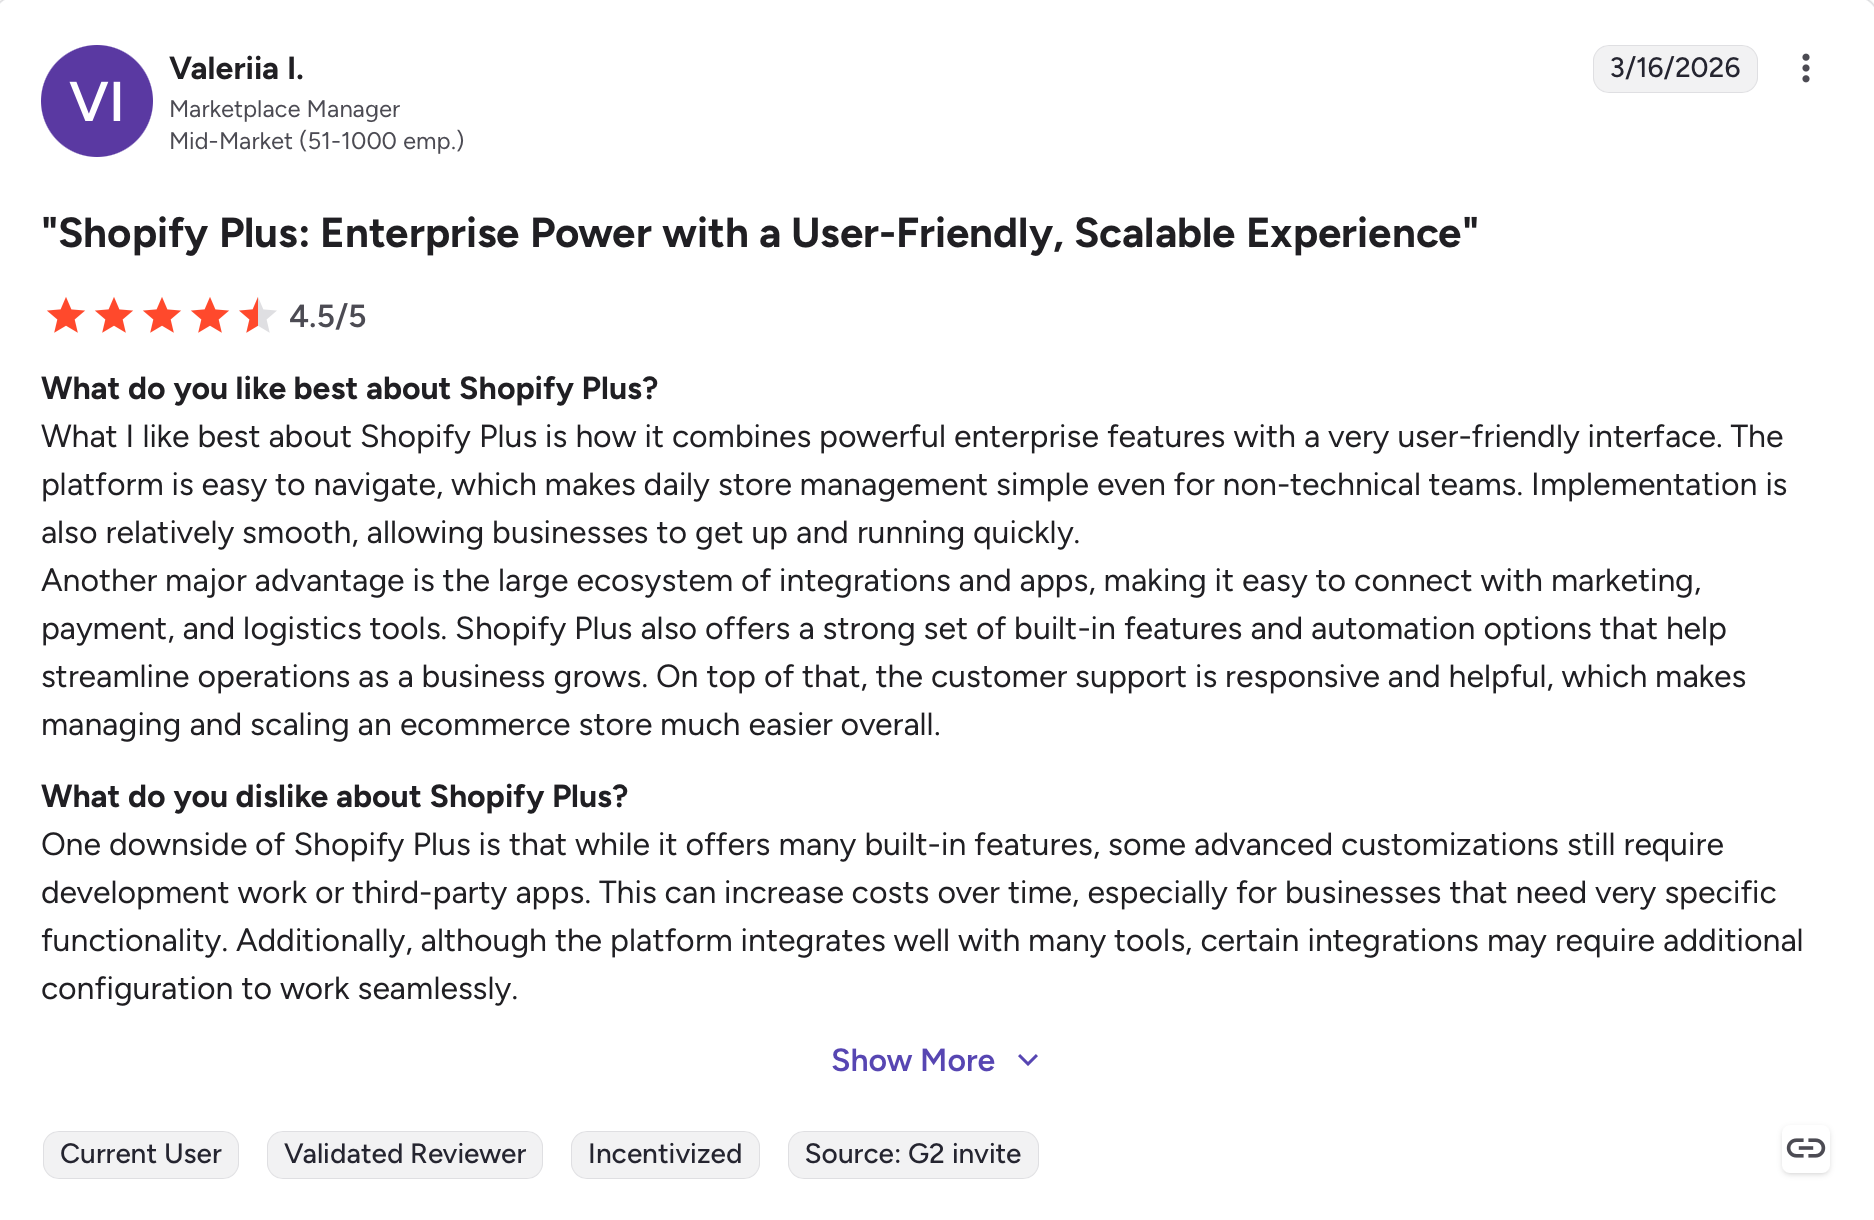Viewport: 1874px width, 1220px height.
Task: Click the Mid-Market company size label
Action: click(317, 141)
